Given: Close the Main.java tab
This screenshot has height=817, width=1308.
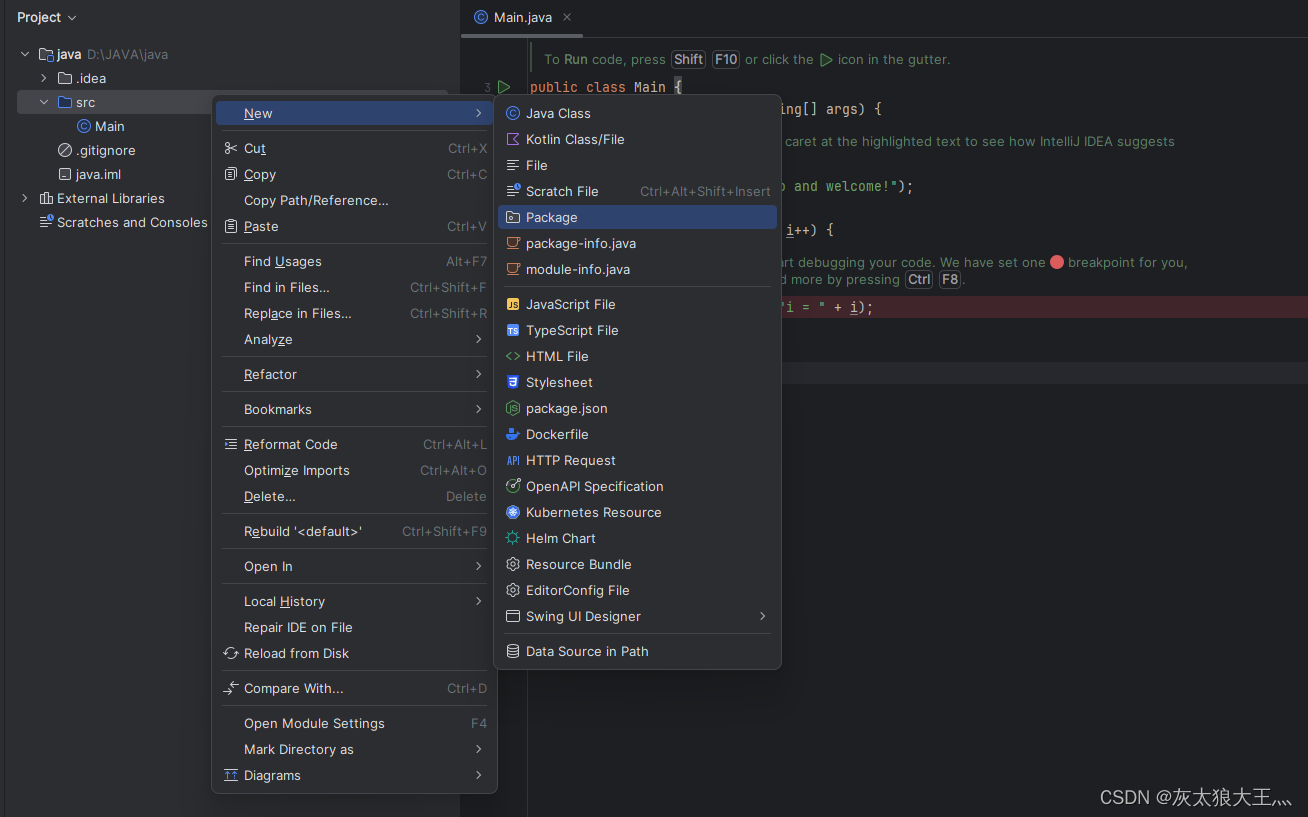Looking at the screenshot, I should click(567, 17).
